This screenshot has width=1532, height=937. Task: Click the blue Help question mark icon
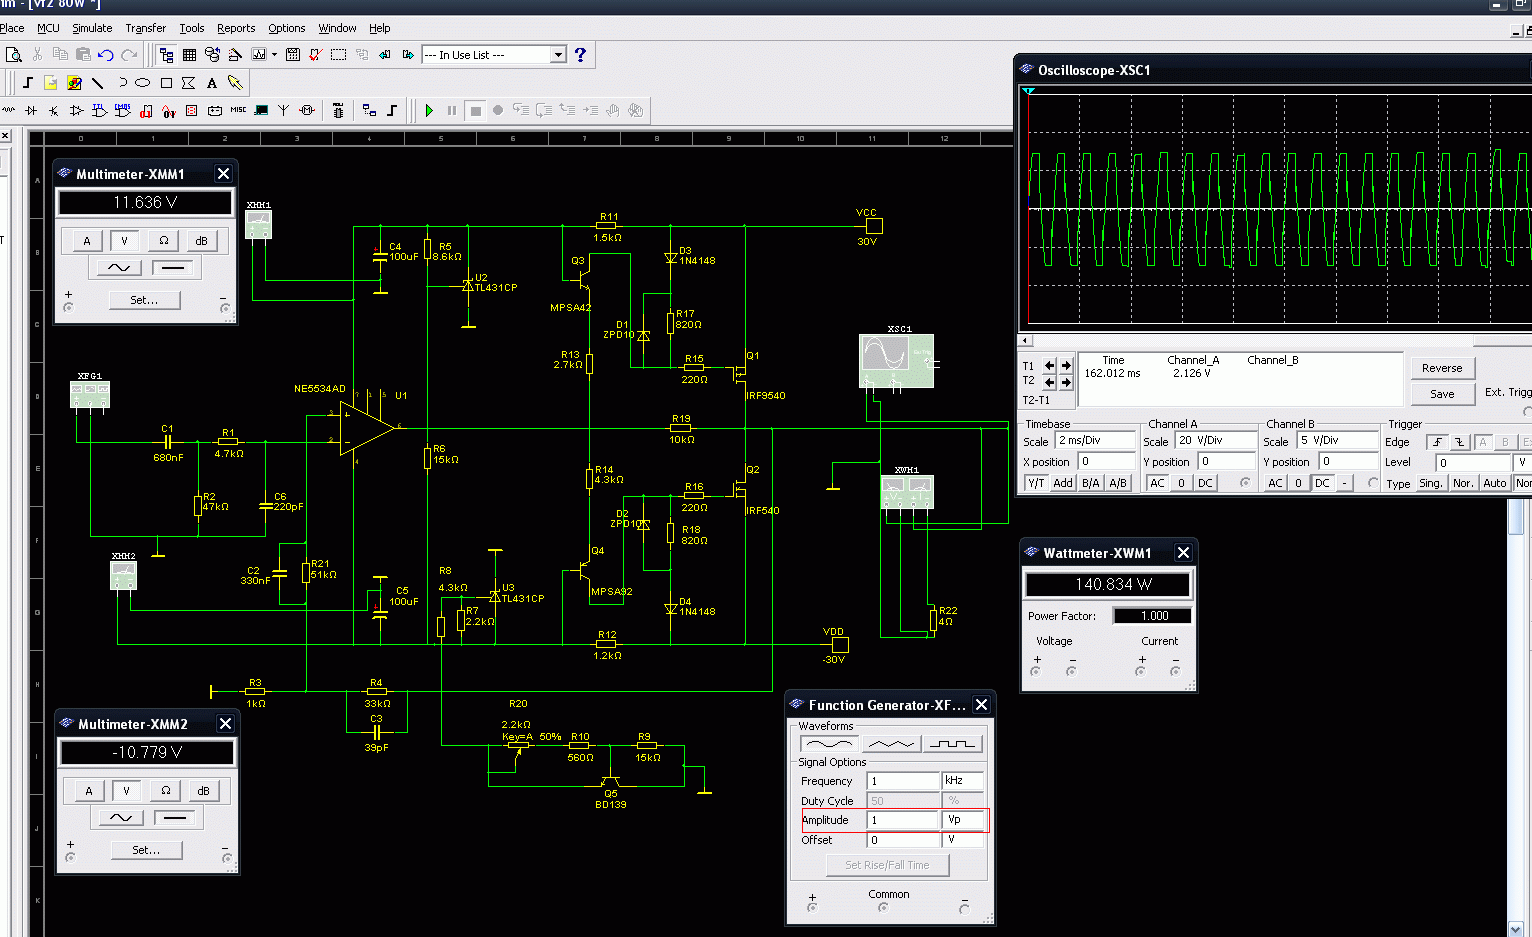[580, 55]
